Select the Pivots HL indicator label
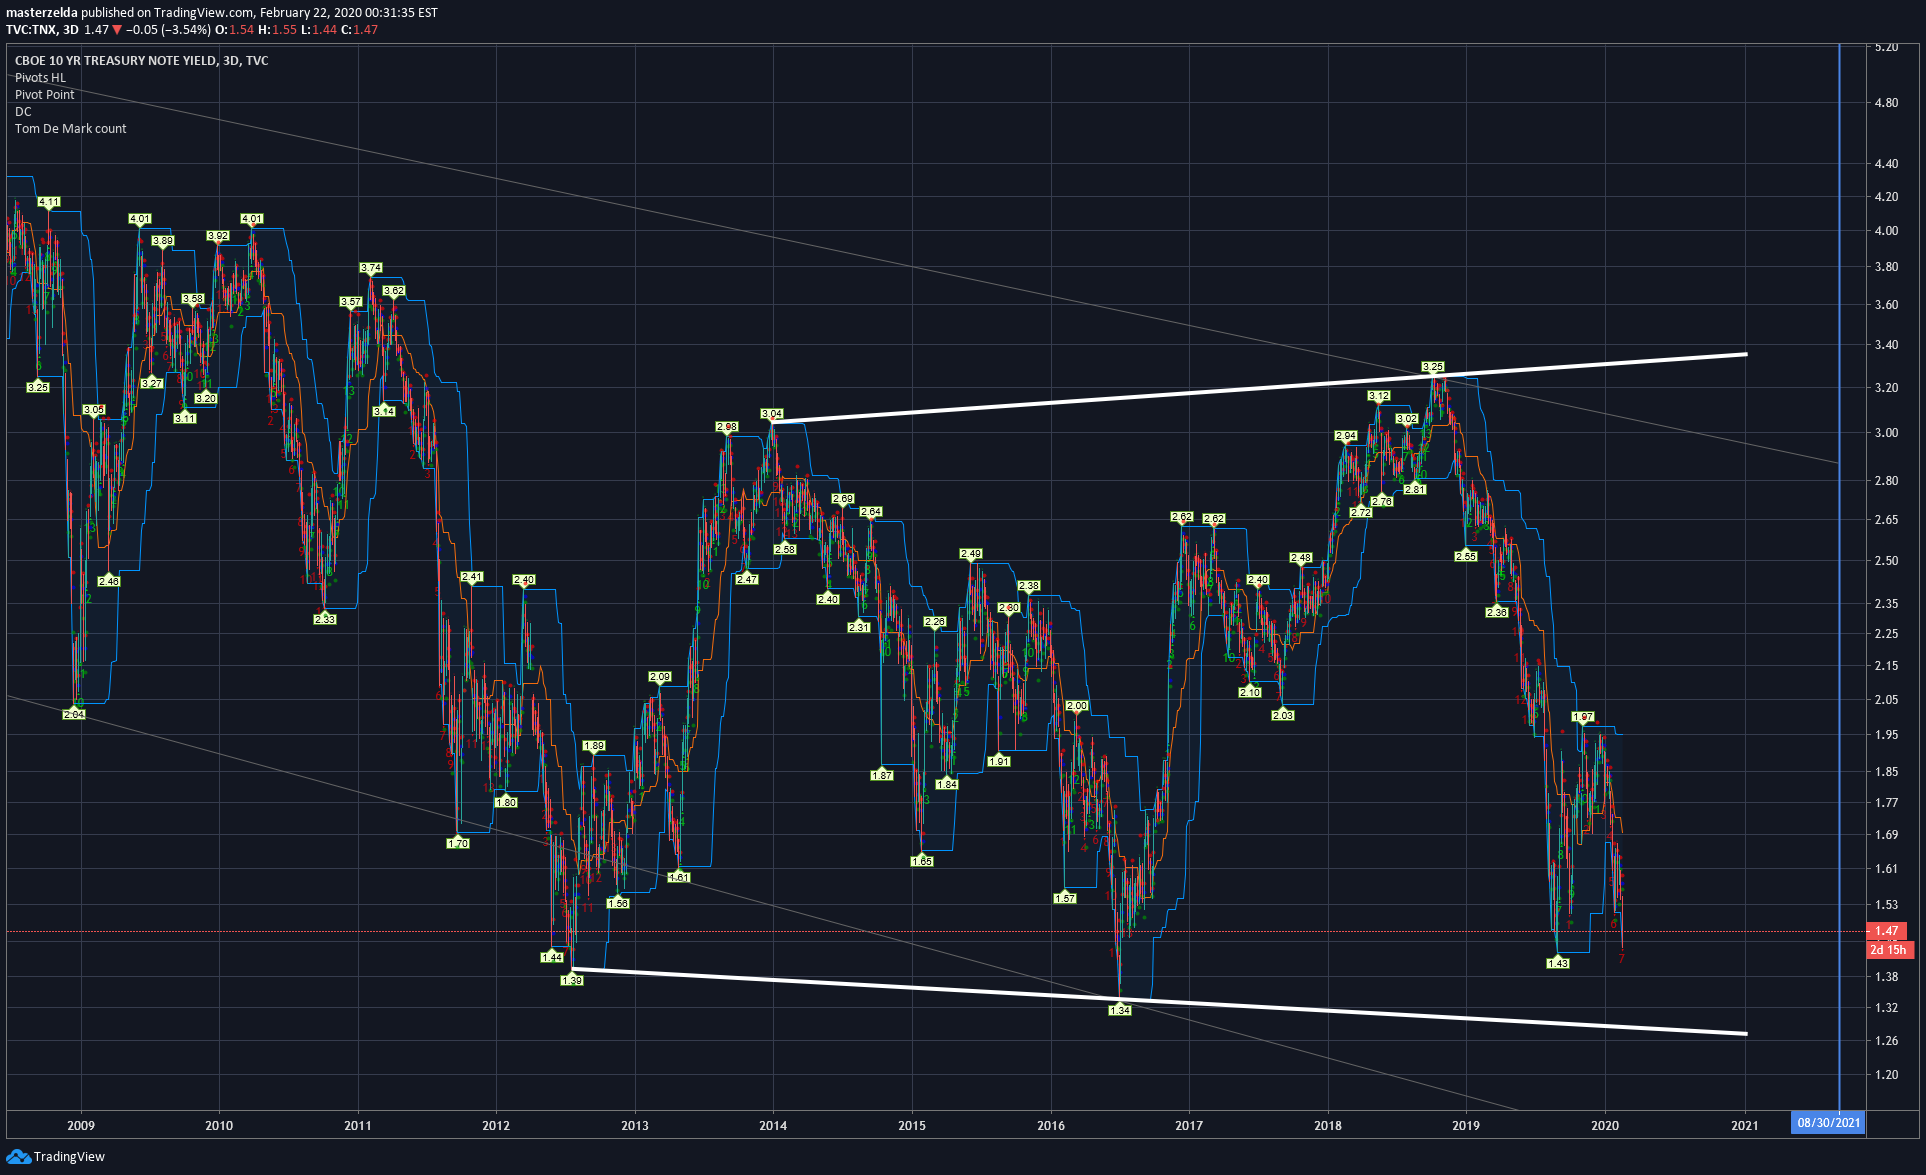The height and width of the screenshot is (1175, 1926). tap(40, 78)
